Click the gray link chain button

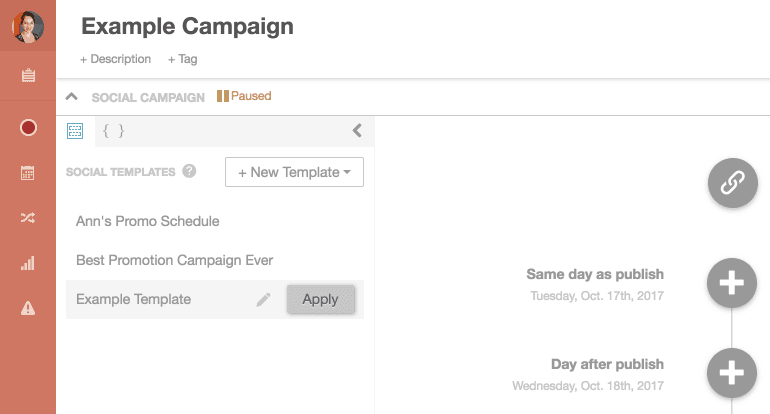click(x=732, y=182)
